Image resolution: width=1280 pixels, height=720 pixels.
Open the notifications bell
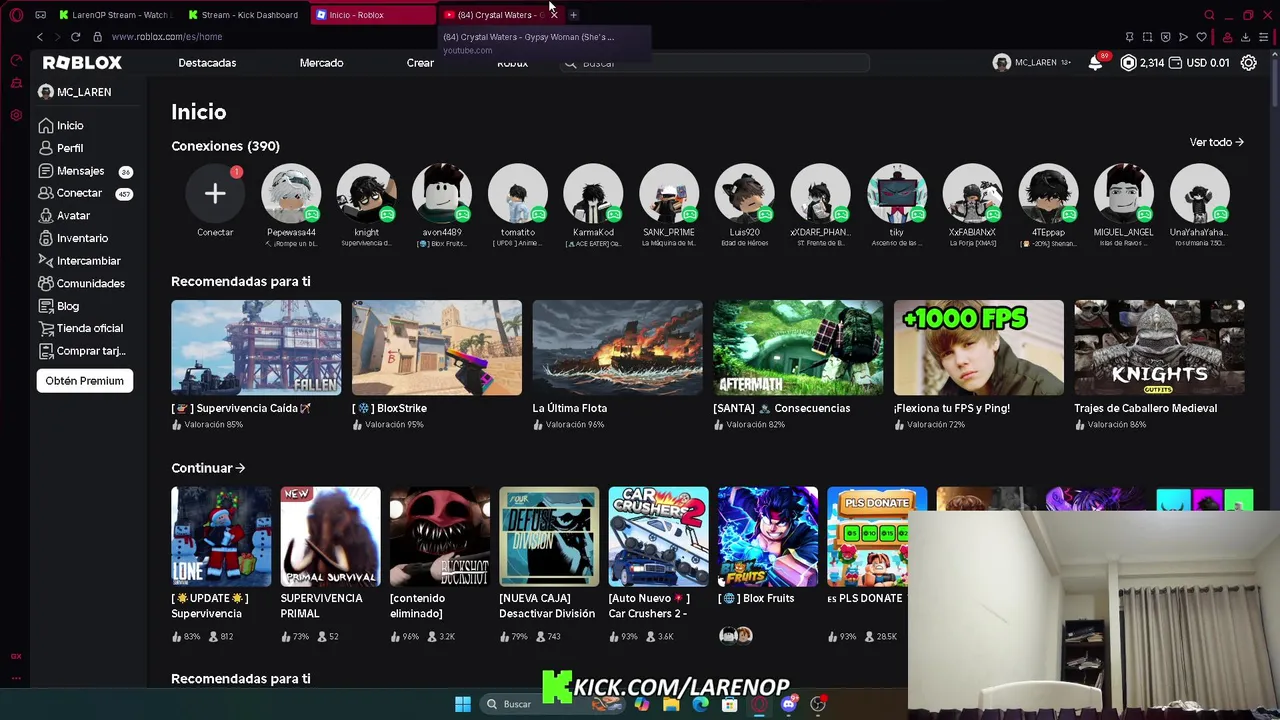pos(1096,62)
